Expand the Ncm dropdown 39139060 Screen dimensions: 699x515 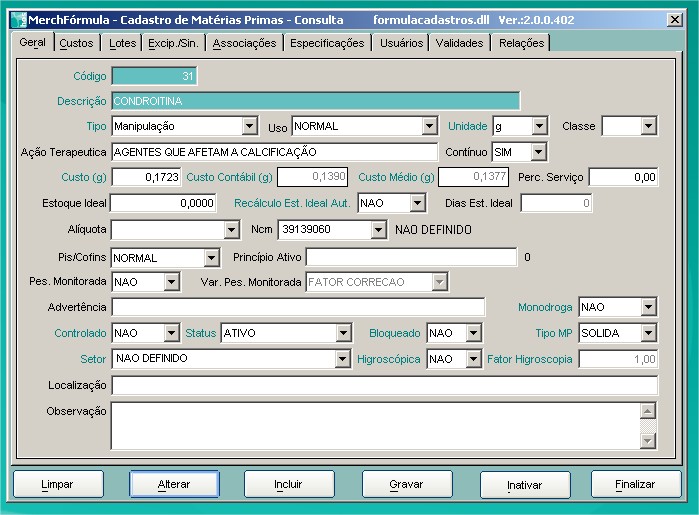(x=377, y=230)
